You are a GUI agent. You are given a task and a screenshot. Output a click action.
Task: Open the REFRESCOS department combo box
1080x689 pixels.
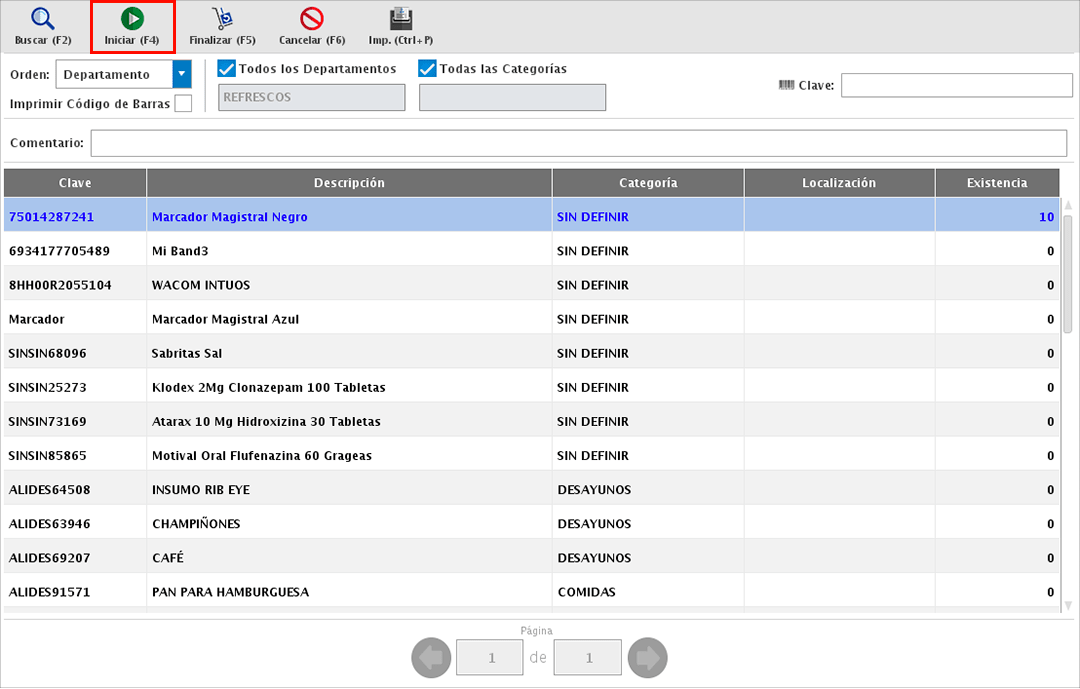click(x=311, y=97)
